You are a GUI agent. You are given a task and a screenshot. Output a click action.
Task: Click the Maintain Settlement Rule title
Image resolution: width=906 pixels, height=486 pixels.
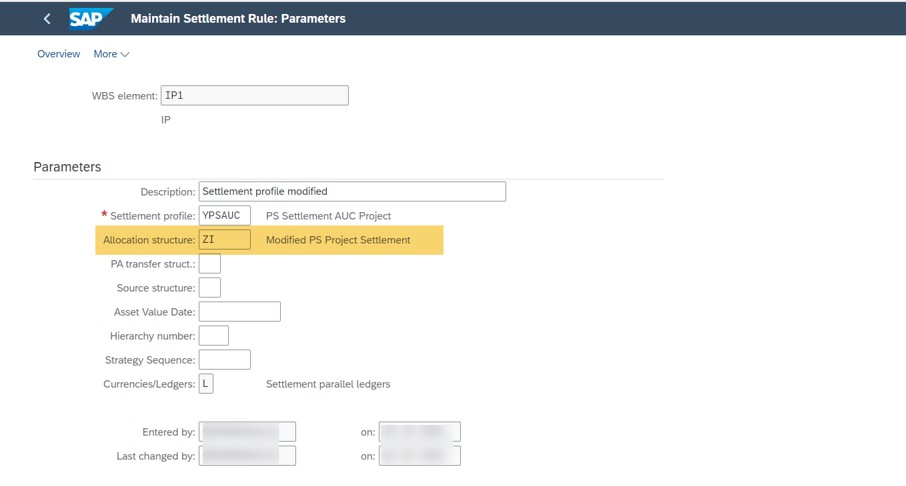[238, 19]
